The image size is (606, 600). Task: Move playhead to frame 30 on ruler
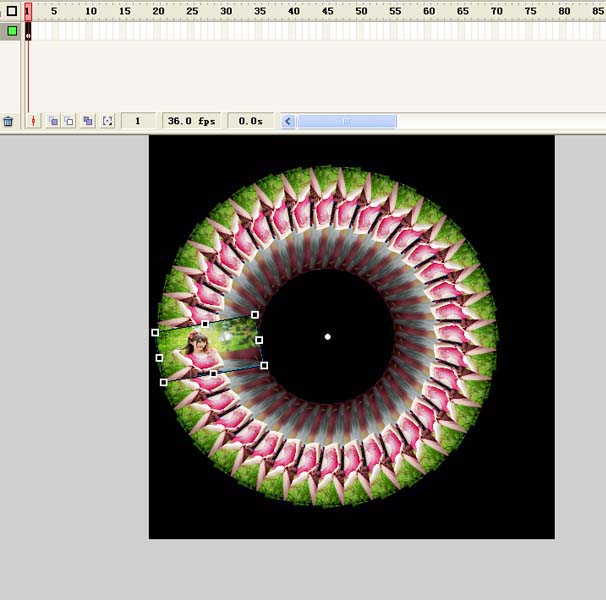(x=226, y=11)
